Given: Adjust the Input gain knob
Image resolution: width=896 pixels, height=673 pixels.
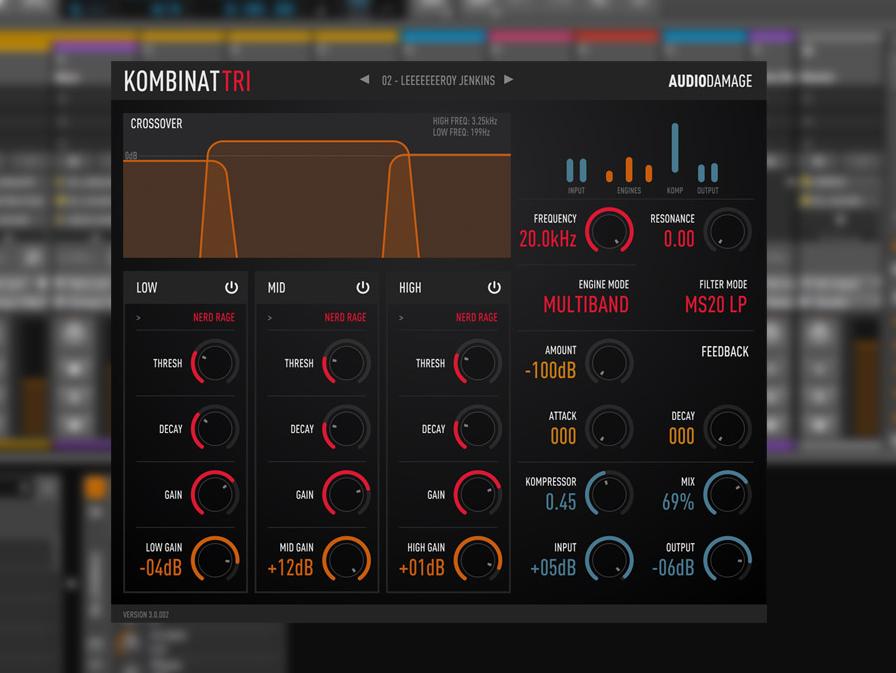Looking at the screenshot, I should pos(611,560).
